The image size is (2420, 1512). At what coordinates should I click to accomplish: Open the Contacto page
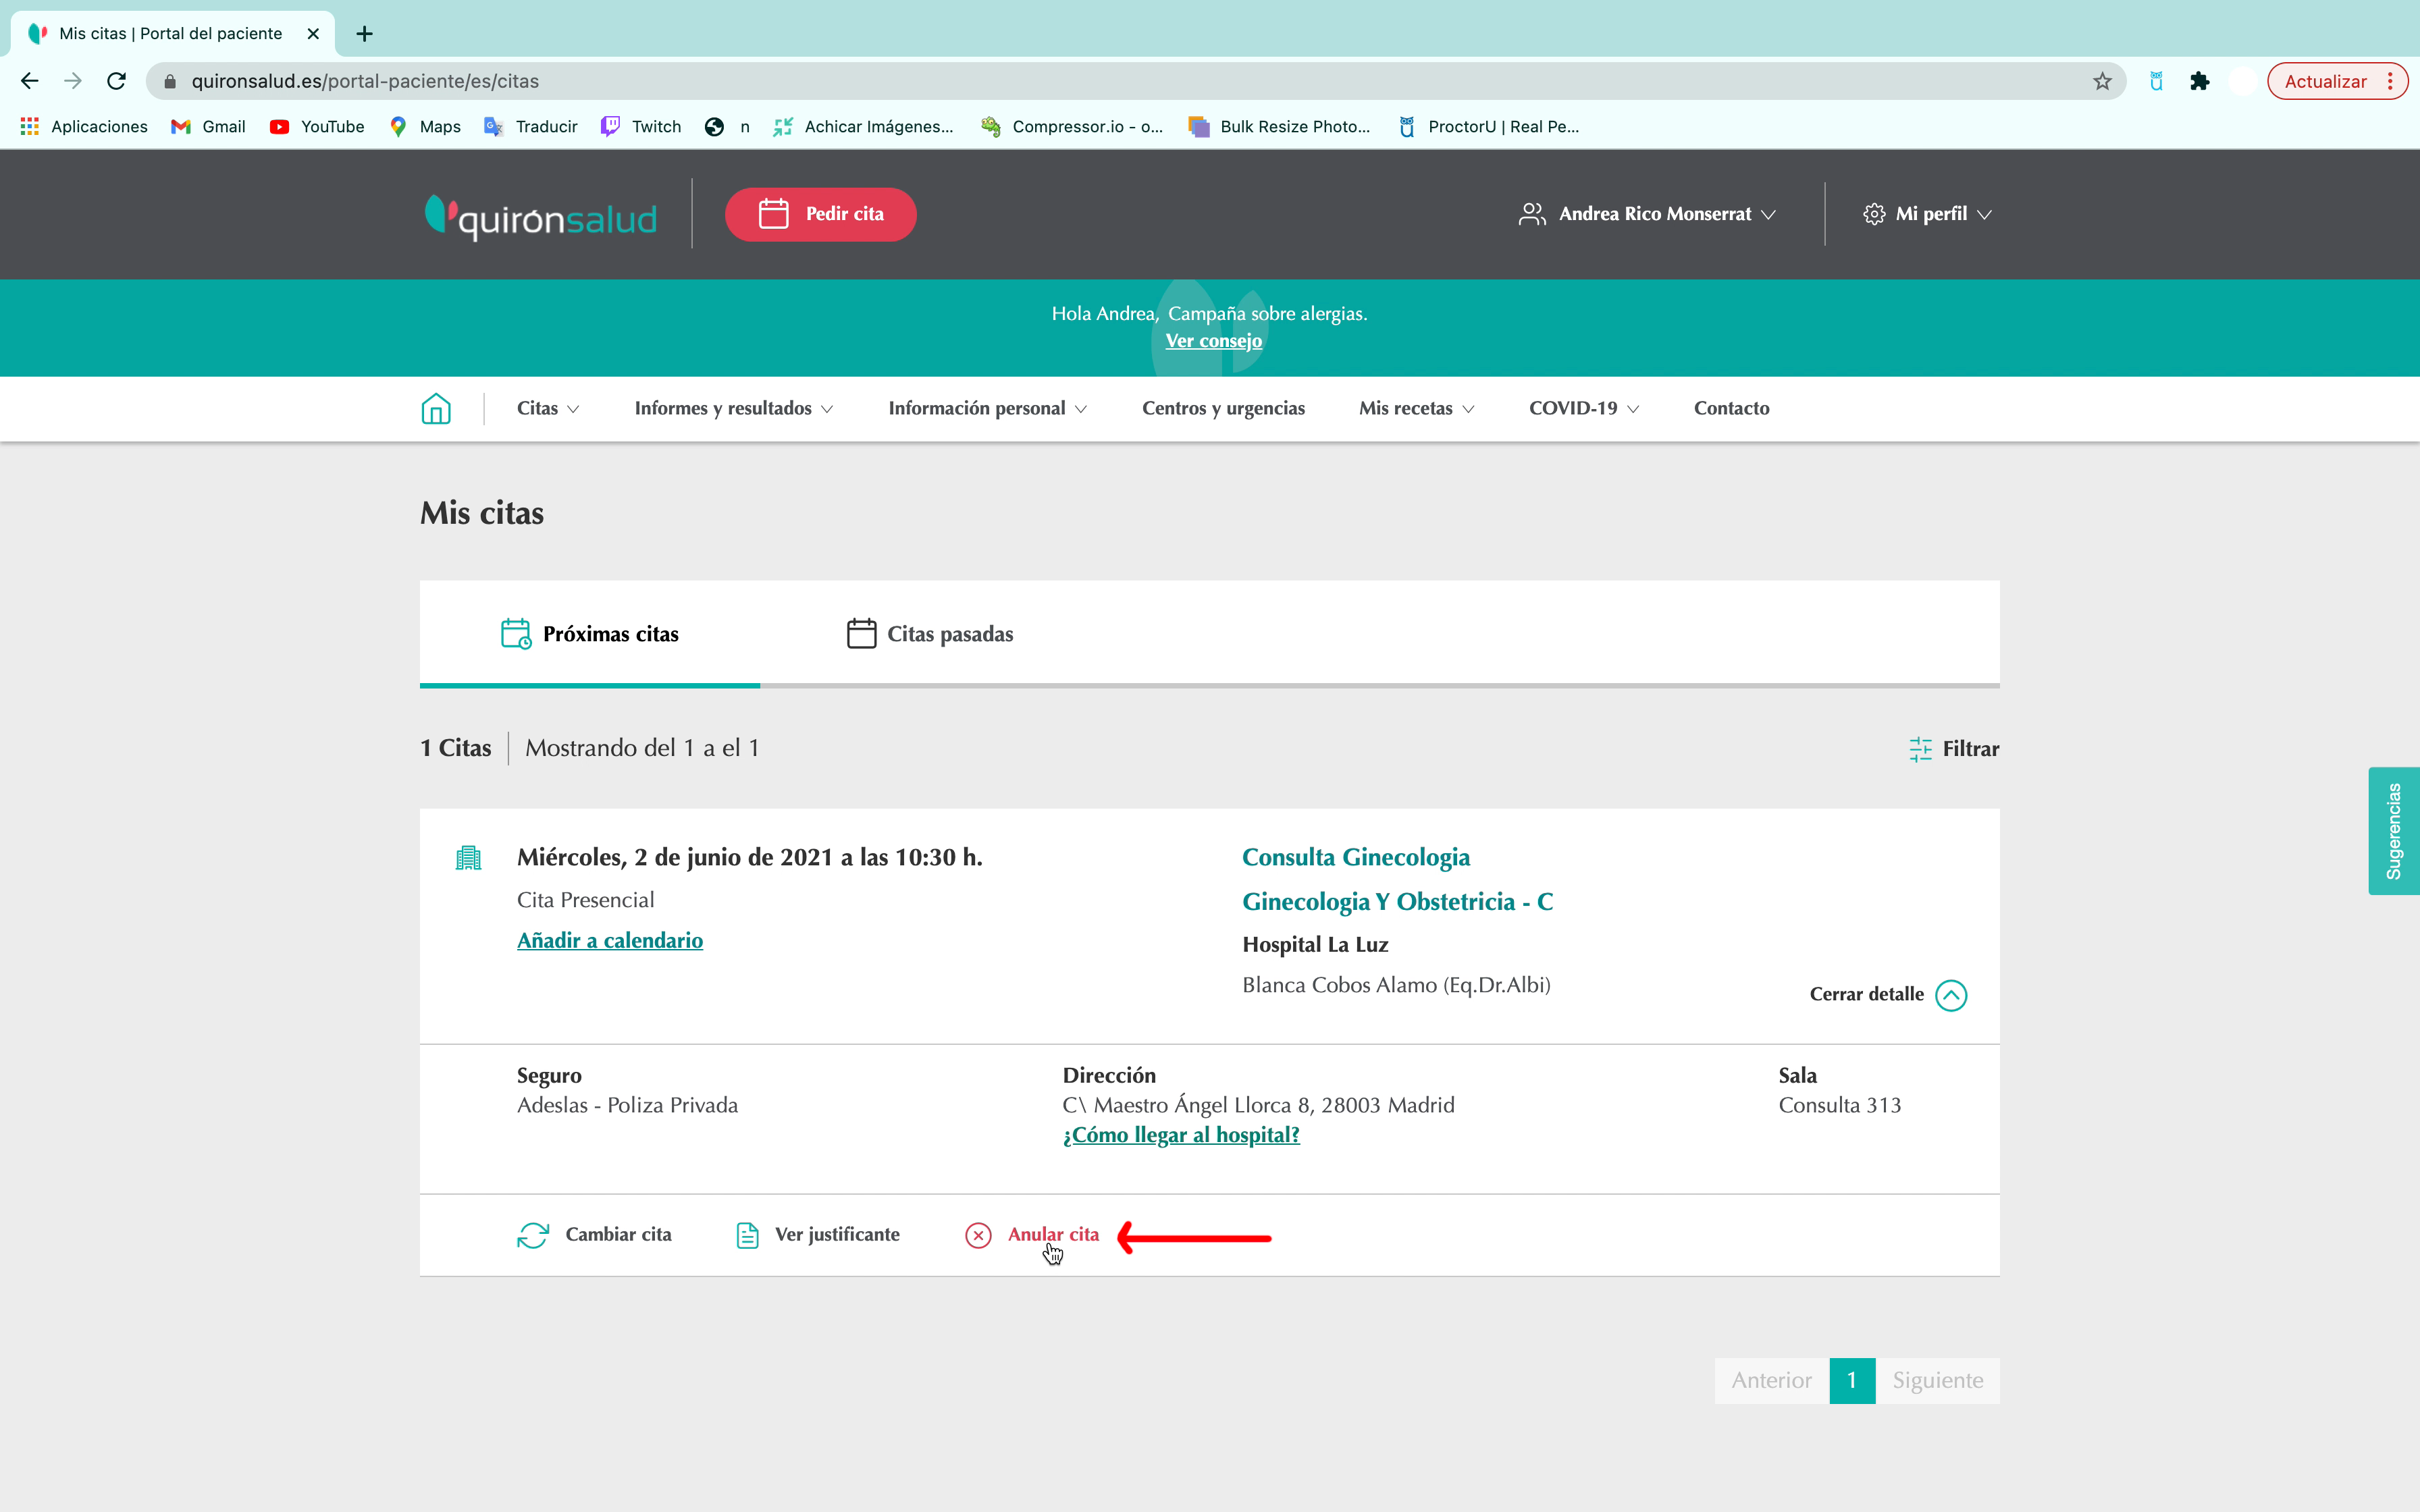tap(1731, 408)
